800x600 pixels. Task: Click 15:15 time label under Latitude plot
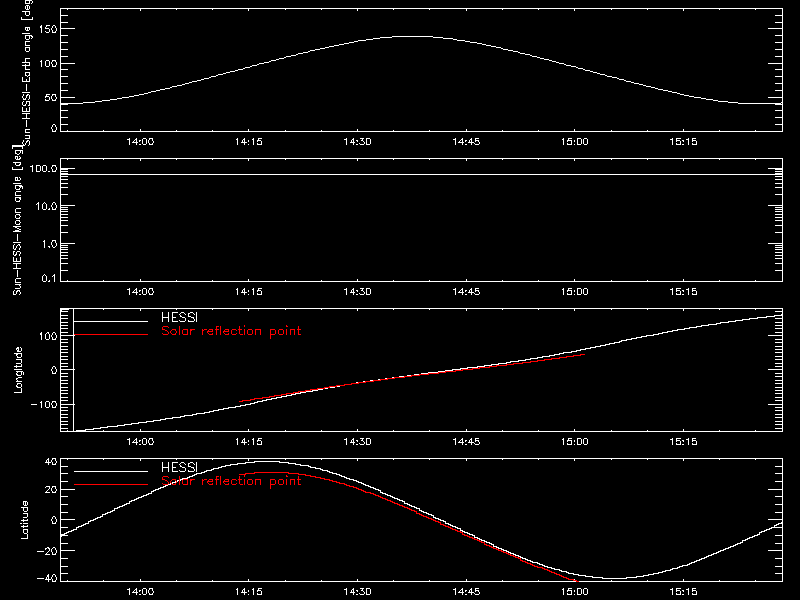683,592
